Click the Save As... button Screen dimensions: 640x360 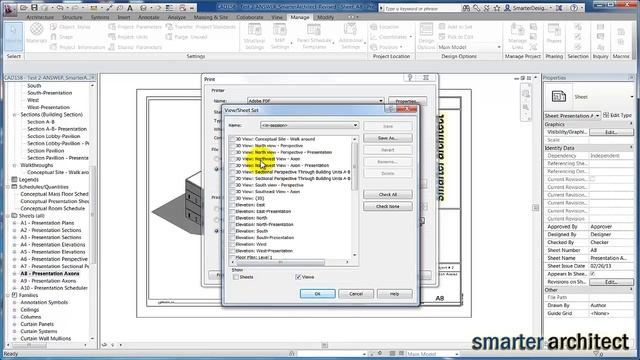(x=388, y=138)
